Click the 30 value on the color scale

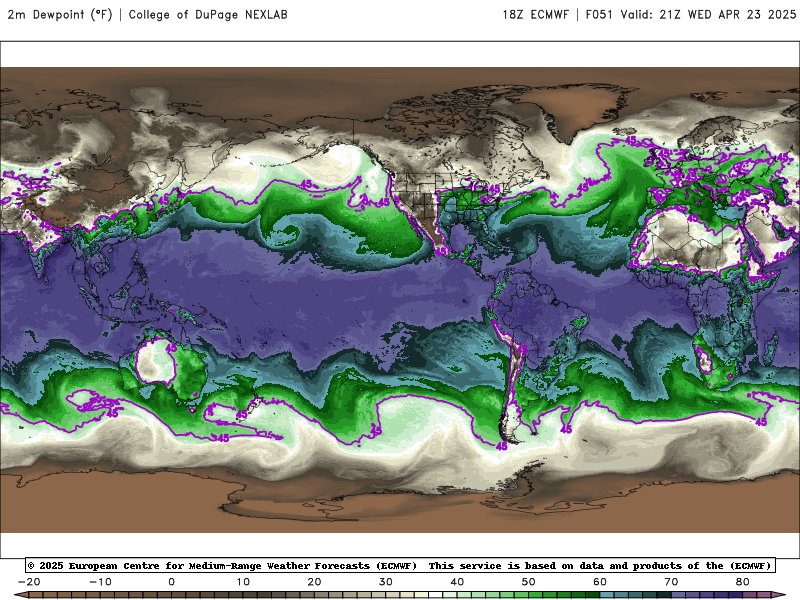(x=386, y=582)
